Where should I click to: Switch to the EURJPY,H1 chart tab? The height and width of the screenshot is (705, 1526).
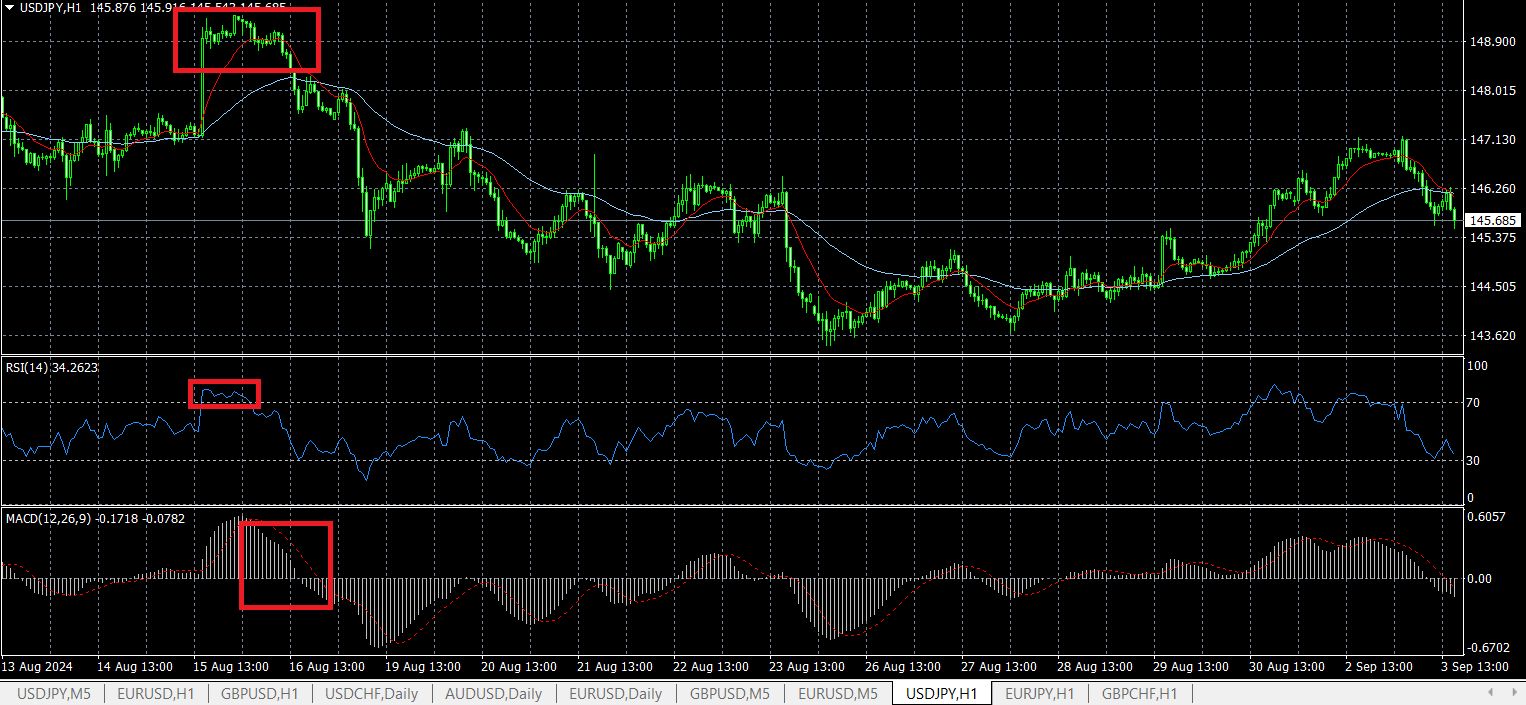[1040, 693]
